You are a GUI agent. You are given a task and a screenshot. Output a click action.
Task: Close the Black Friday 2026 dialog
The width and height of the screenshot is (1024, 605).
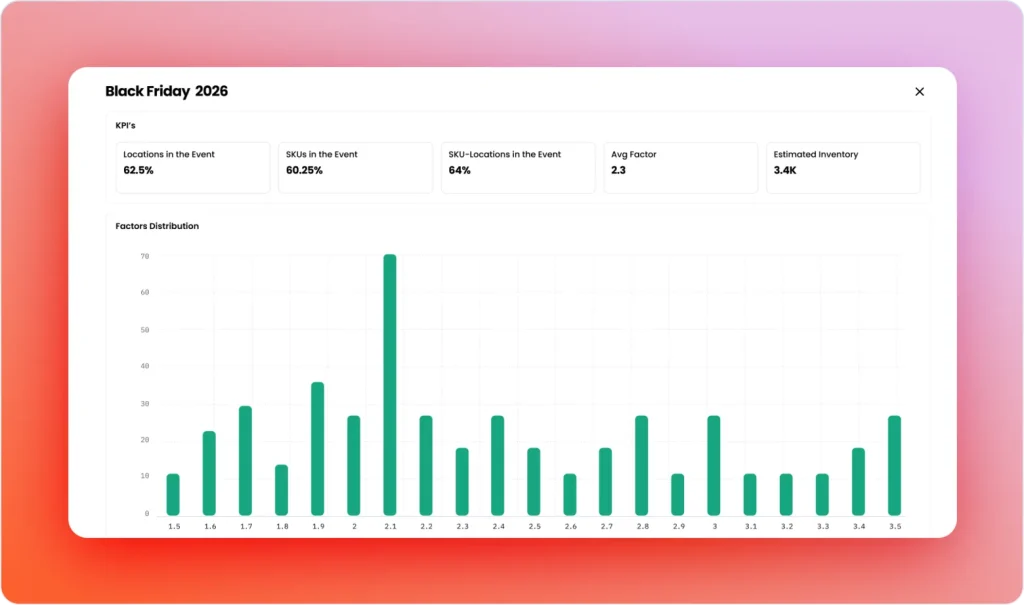point(919,92)
